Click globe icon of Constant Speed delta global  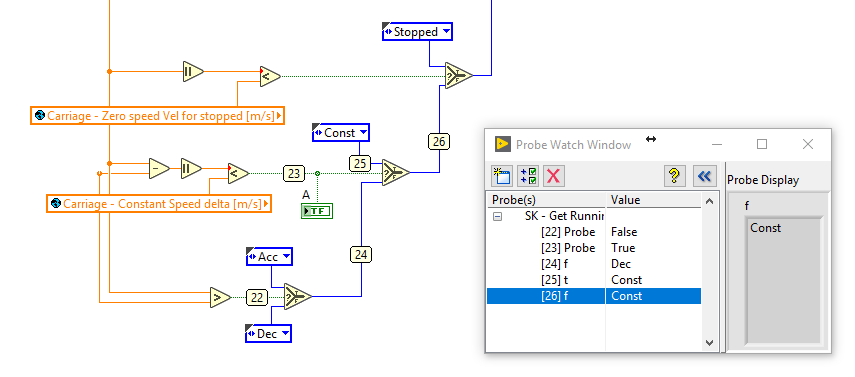[56, 204]
